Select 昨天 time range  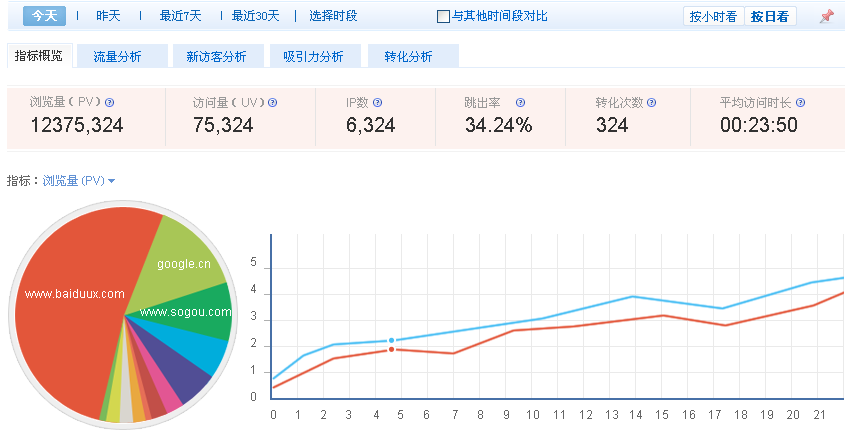pyautogui.click(x=108, y=16)
